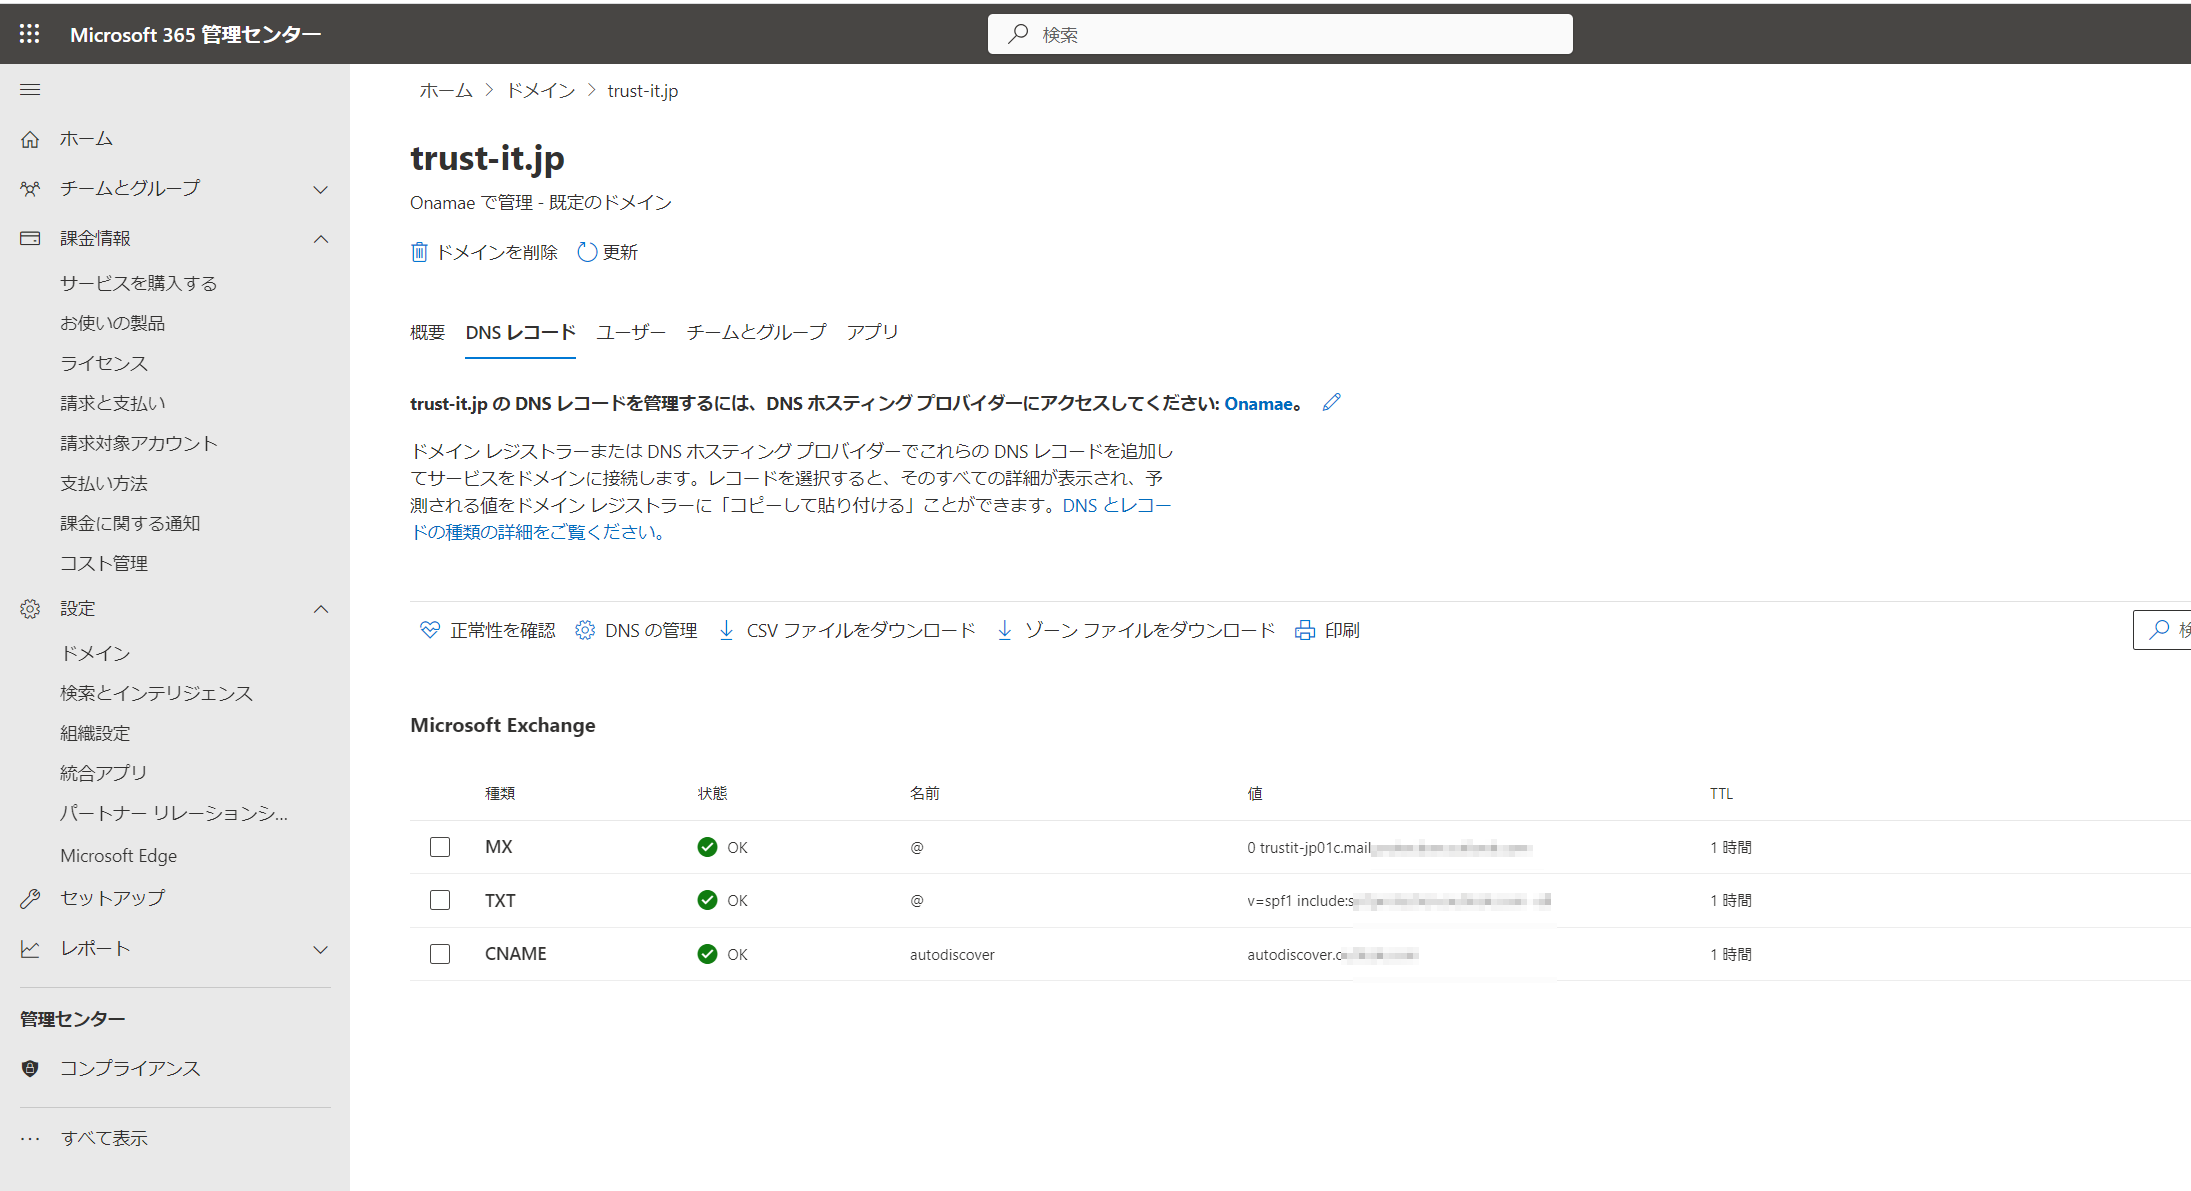Screen dimensions: 2191x1191
Task: Click the autodiscover name cell
Action: 952,955
